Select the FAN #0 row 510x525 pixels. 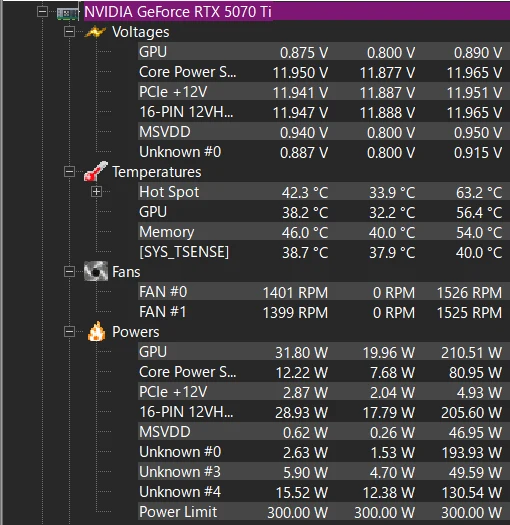(x=323, y=292)
